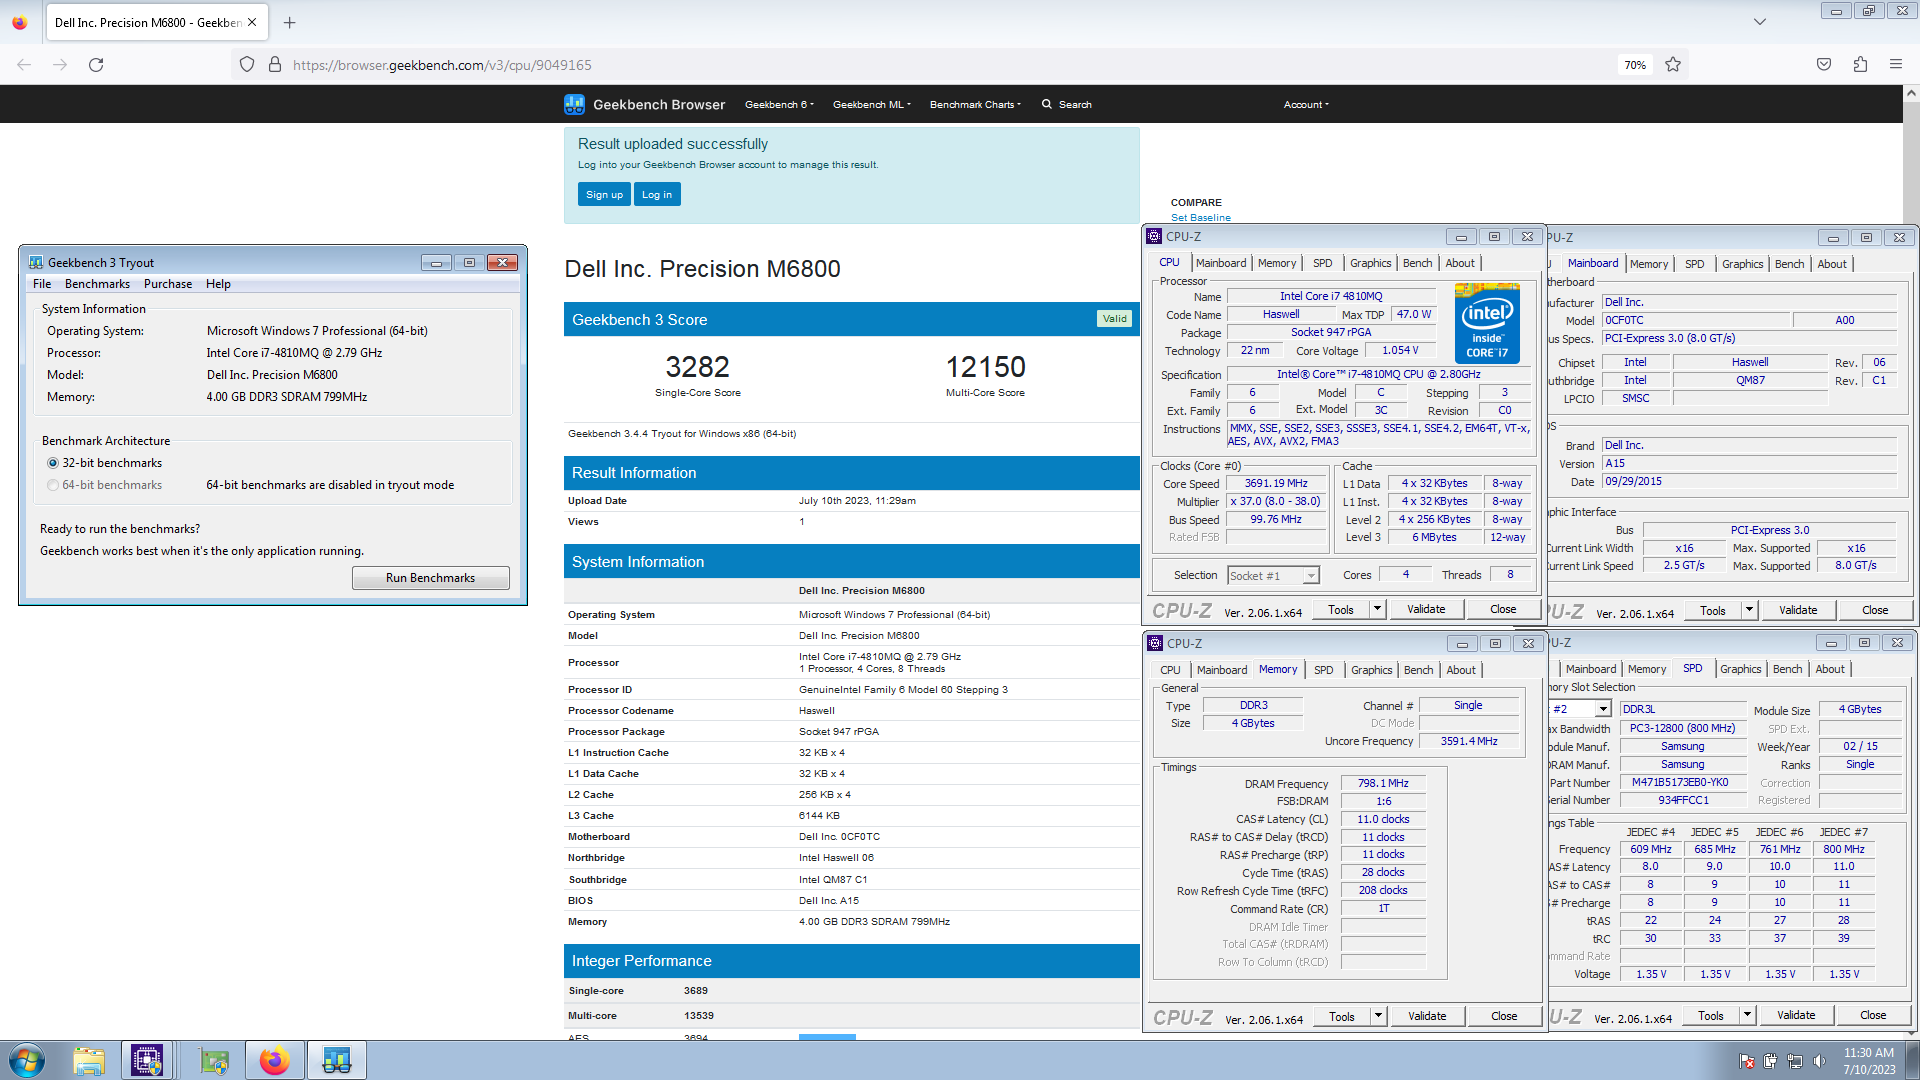Click the site padlock icon
The height and width of the screenshot is (1080, 1920).
[x=275, y=65]
